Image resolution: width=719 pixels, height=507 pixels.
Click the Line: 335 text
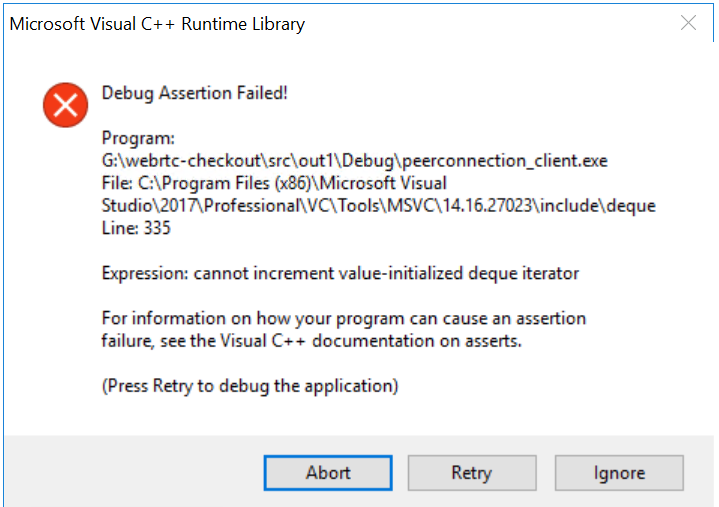(x=136, y=228)
